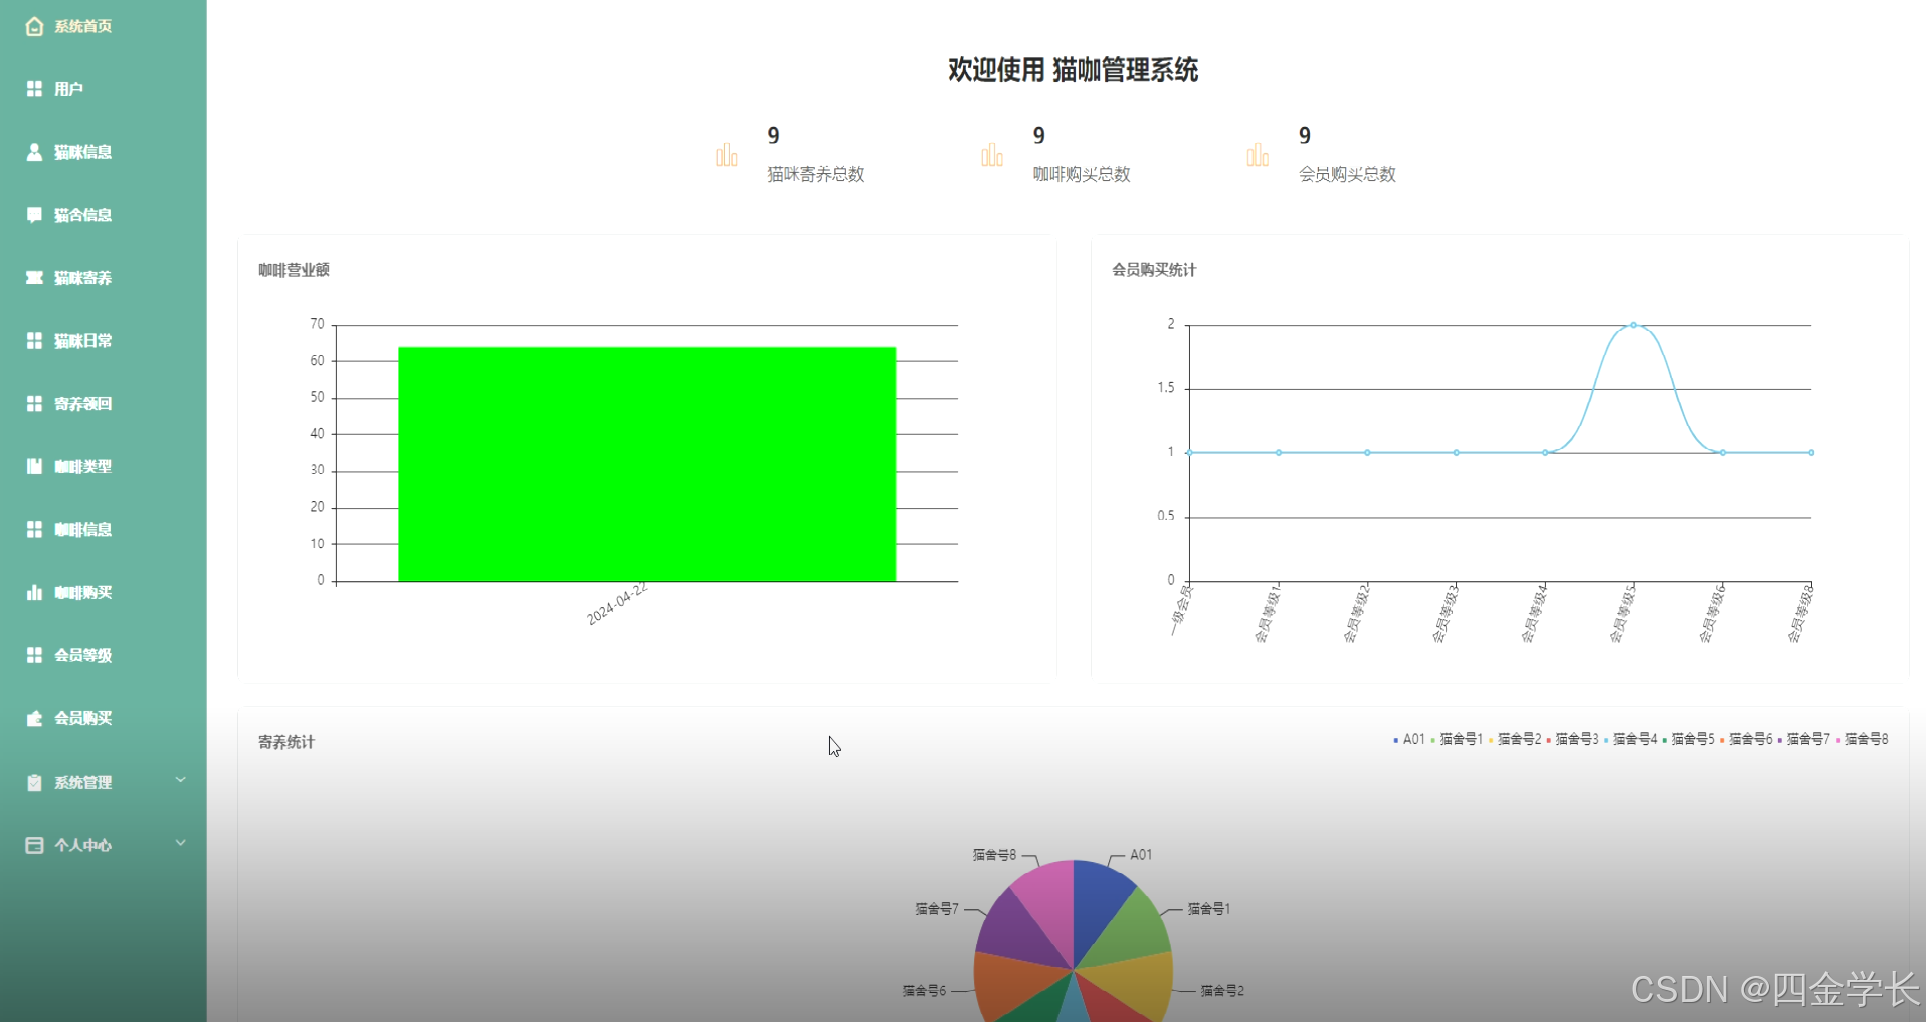Toggle the 猫舍号1 legend entry
This screenshot has width=1926, height=1022.
click(1457, 739)
